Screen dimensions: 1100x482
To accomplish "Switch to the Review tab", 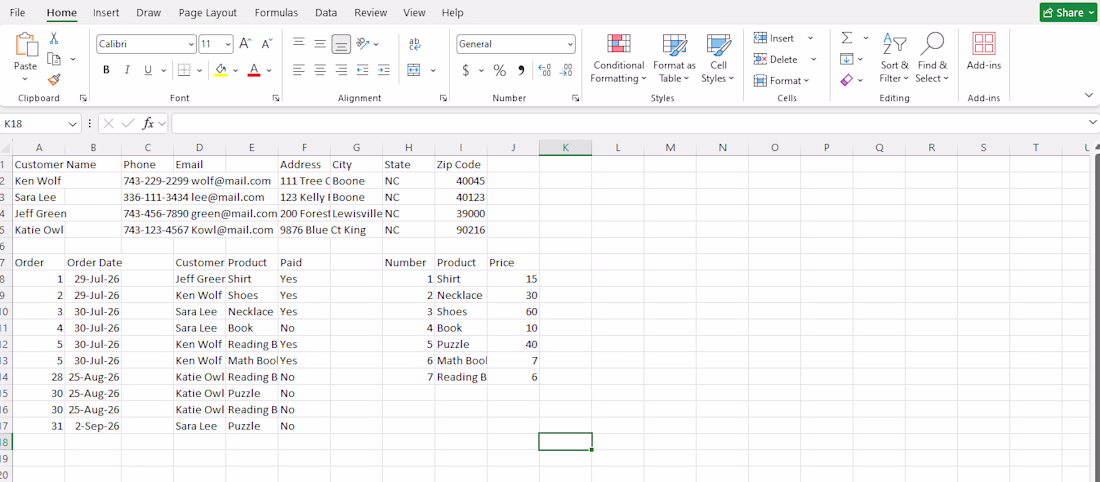I will click(370, 13).
